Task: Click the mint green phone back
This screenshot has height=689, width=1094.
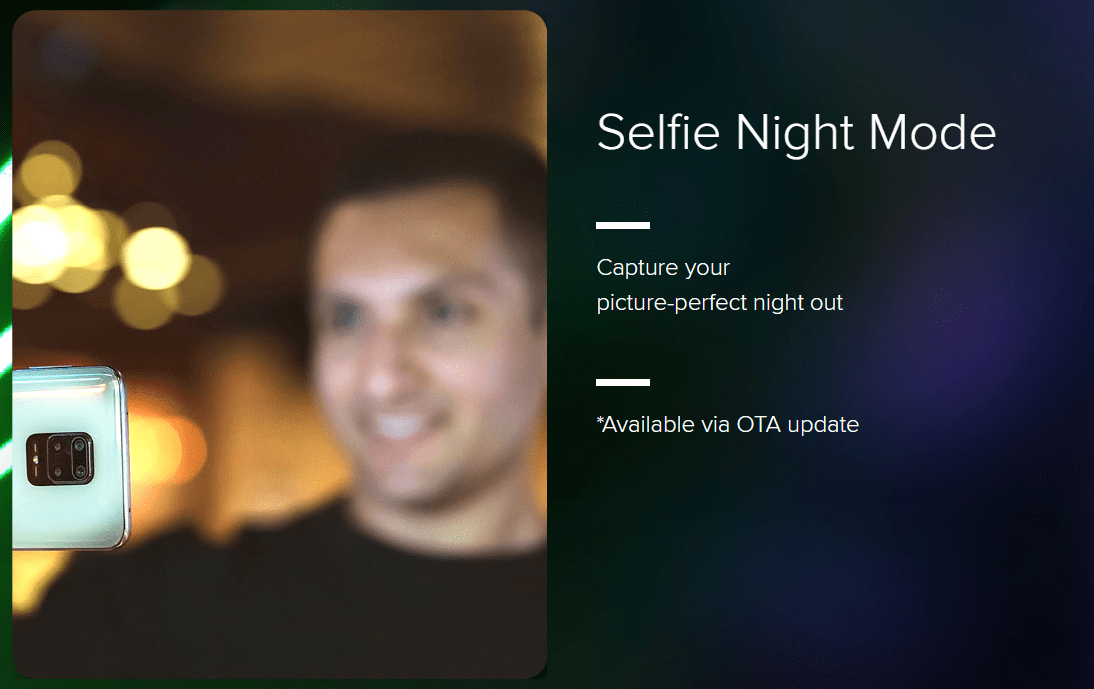Action: click(68, 457)
